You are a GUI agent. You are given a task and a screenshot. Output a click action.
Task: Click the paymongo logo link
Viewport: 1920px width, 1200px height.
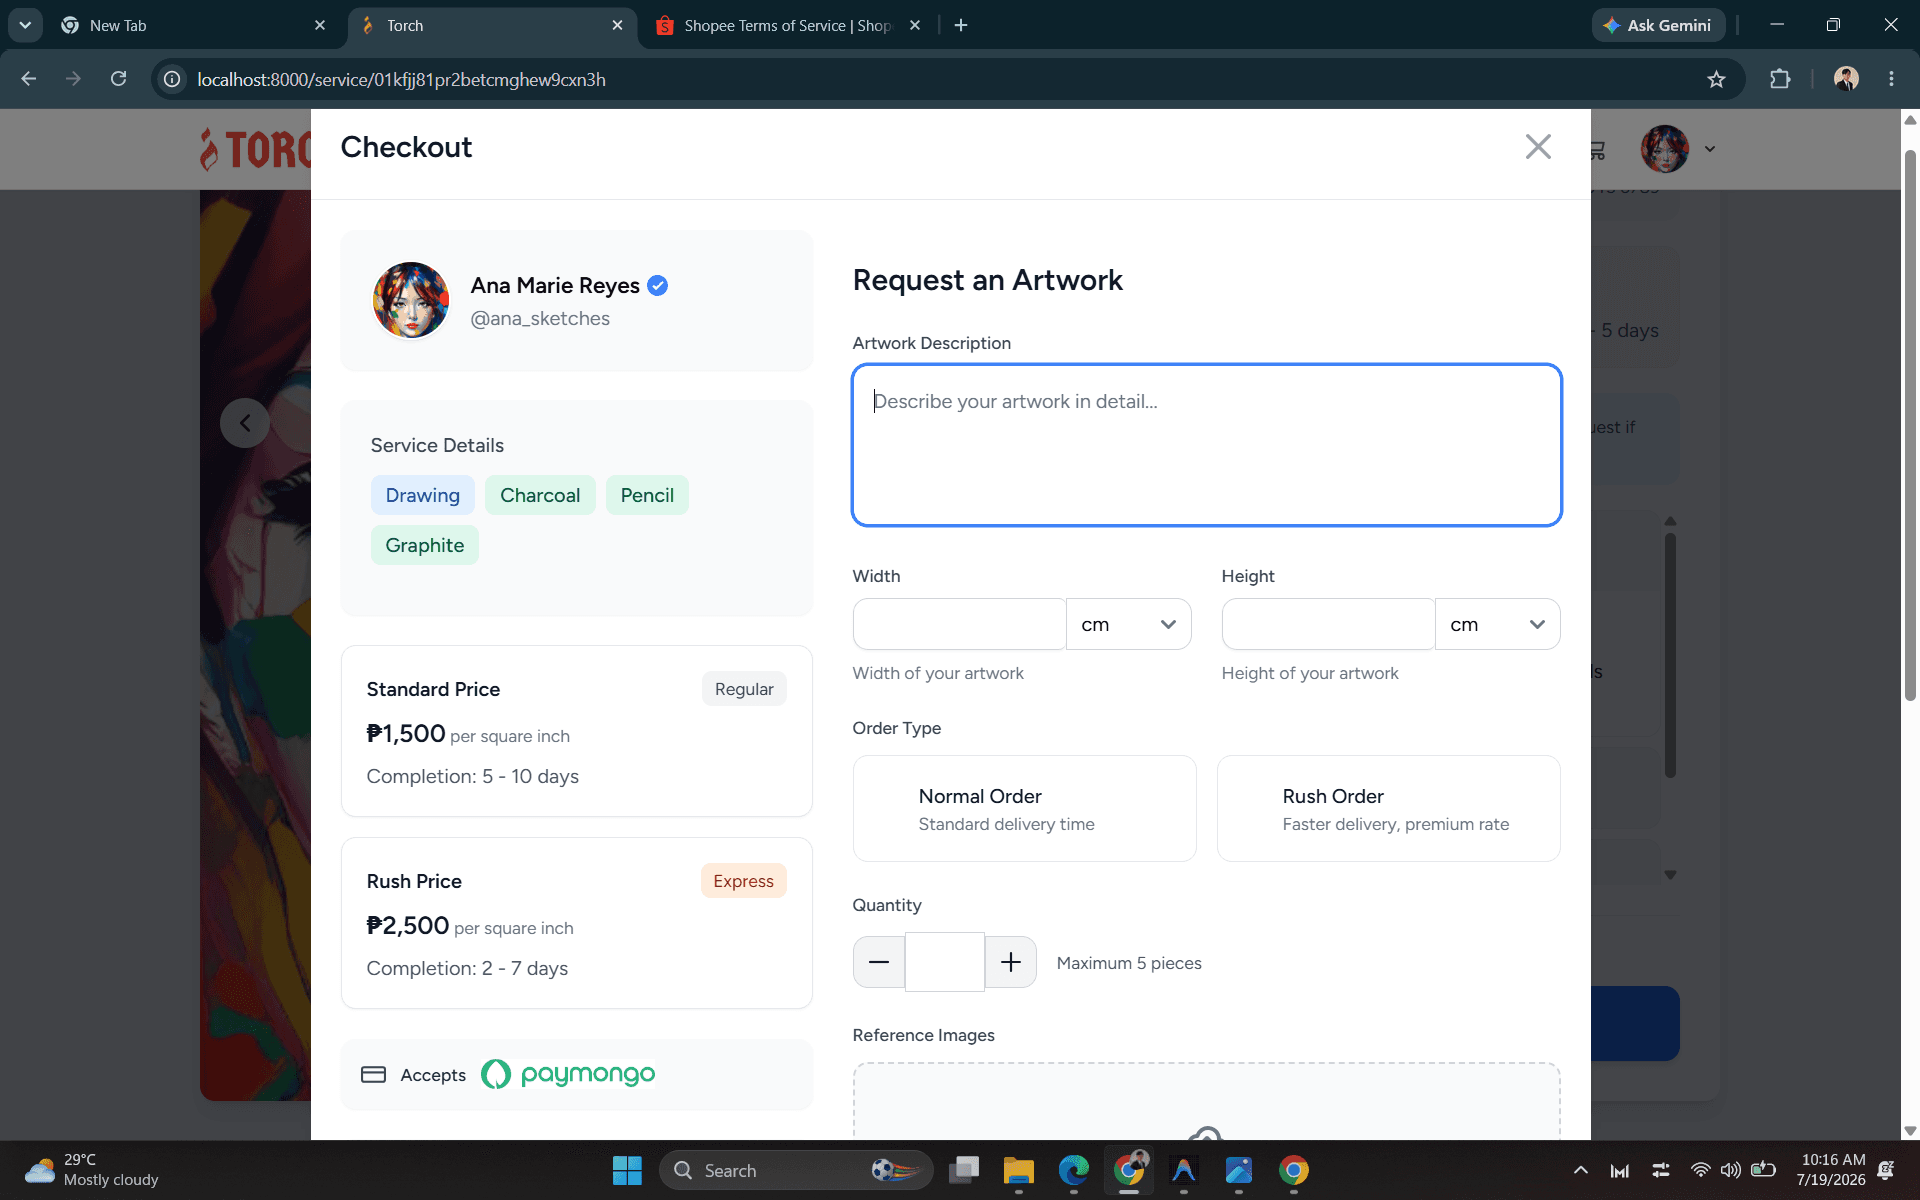tap(568, 1074)
